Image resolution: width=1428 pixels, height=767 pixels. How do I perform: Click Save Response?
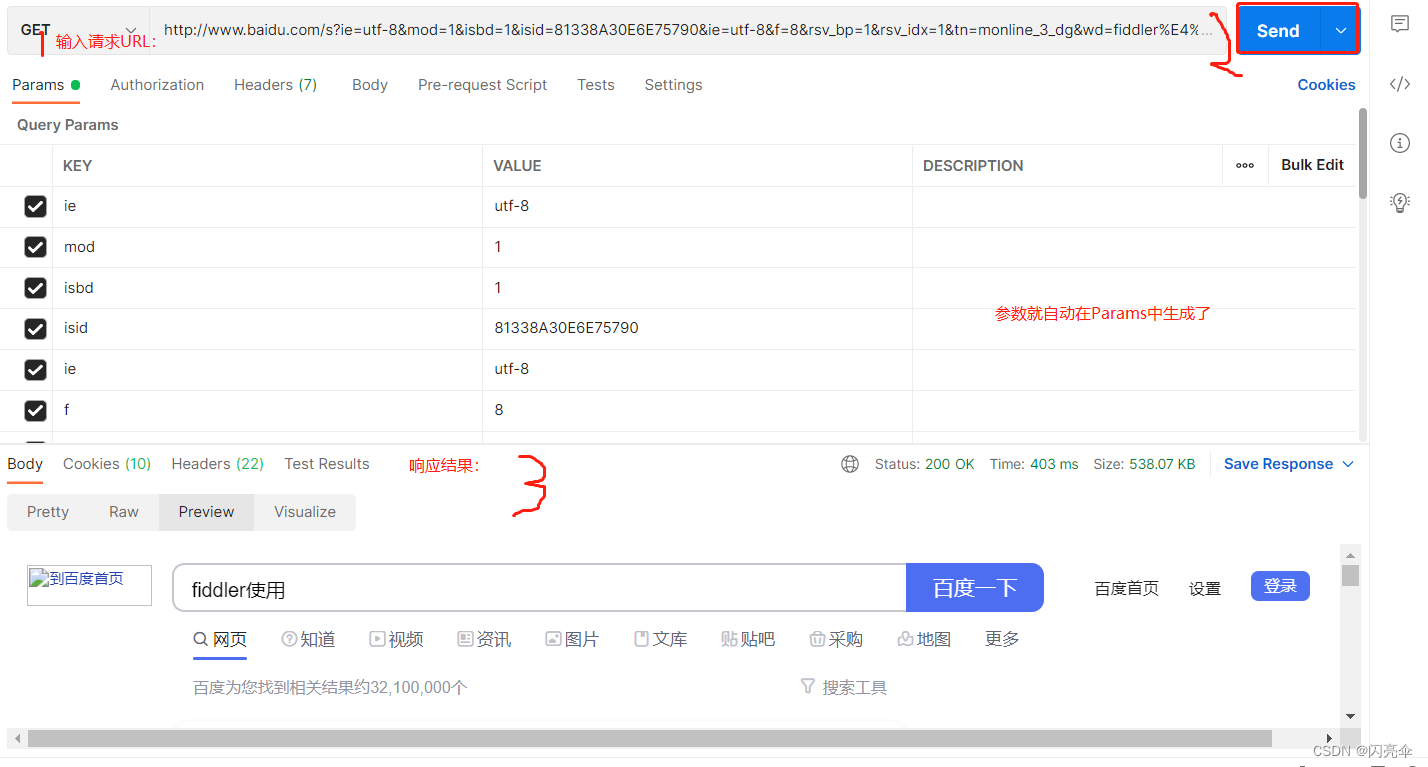[x=1278, y=464]
